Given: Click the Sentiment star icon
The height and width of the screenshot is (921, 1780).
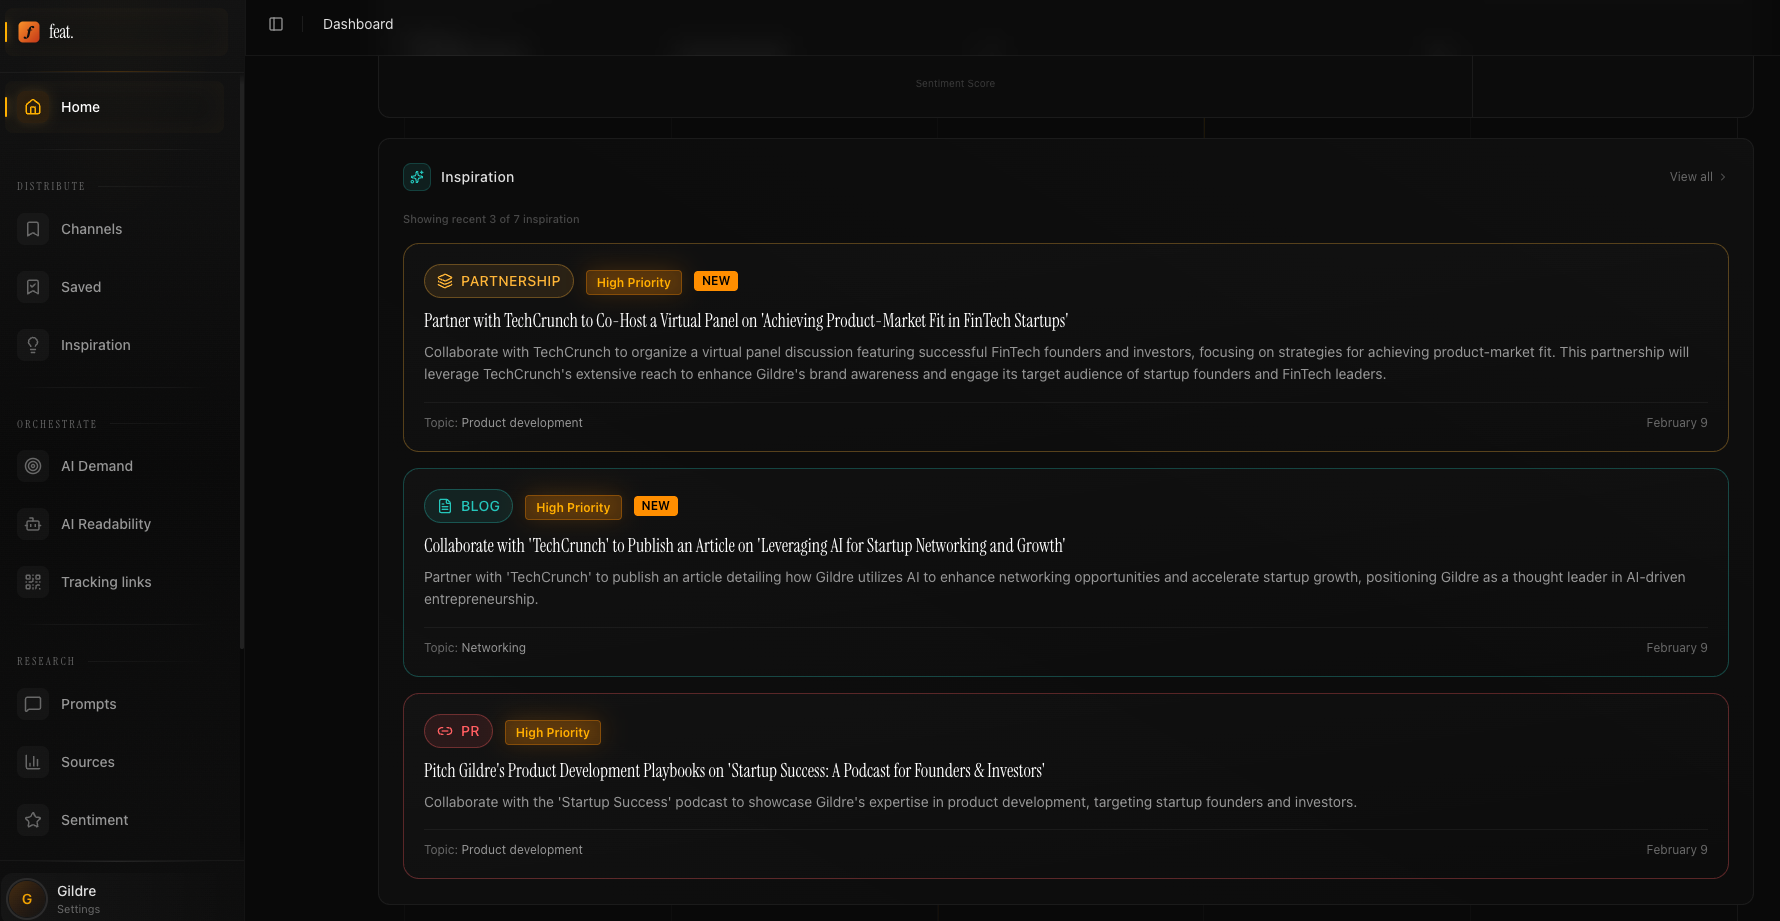Looking at the screenshot, I should coord(33,820).
